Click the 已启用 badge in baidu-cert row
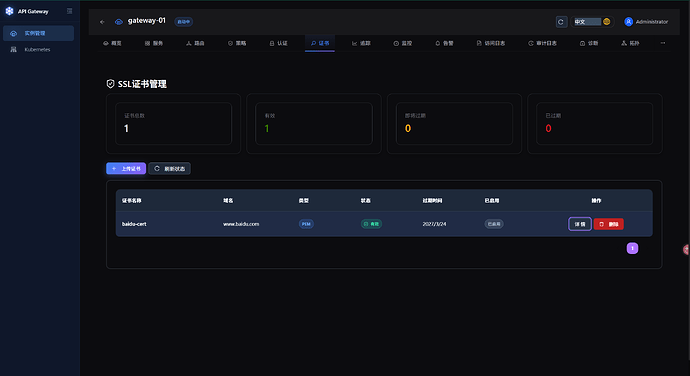The image size is (690, 376). pyautogui.click(x=494, y=224)
